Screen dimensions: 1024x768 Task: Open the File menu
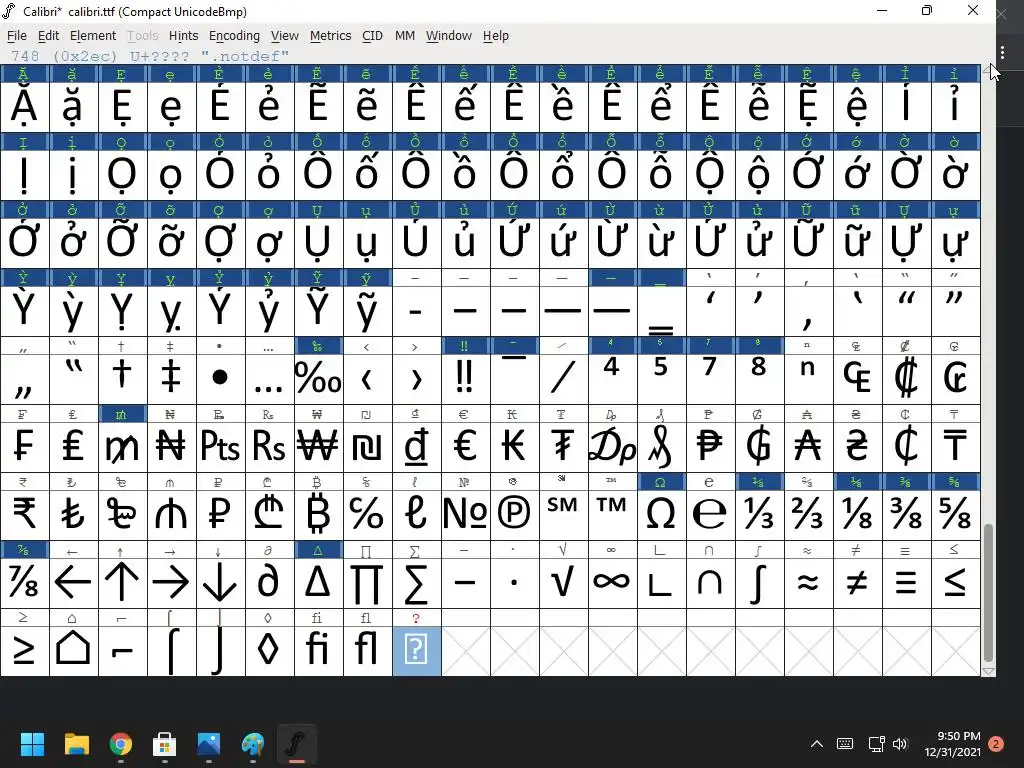coord(16,36)
